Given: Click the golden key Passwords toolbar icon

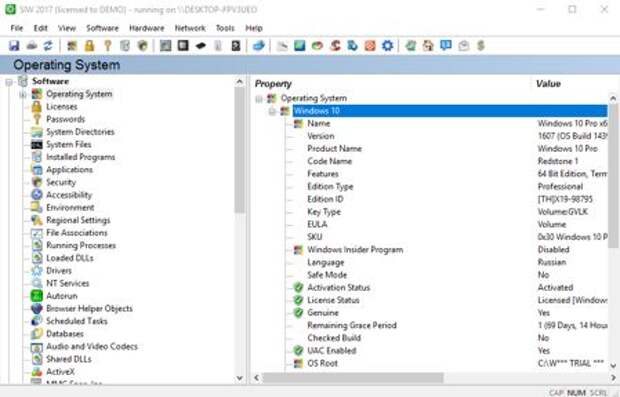Looking at the screenshot, I should pos(108,46).
